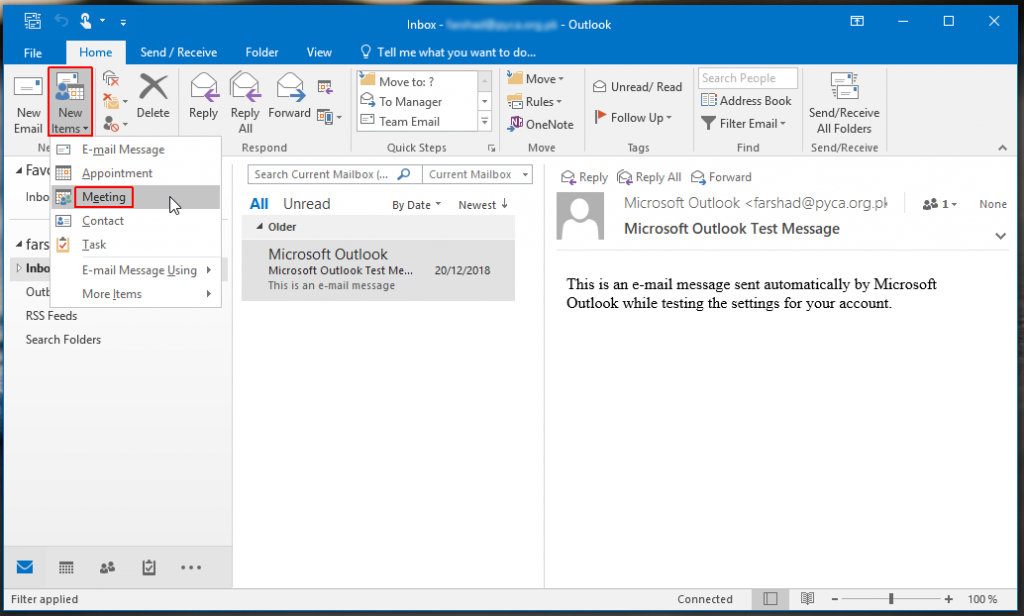Show only Unread messages

306,203
